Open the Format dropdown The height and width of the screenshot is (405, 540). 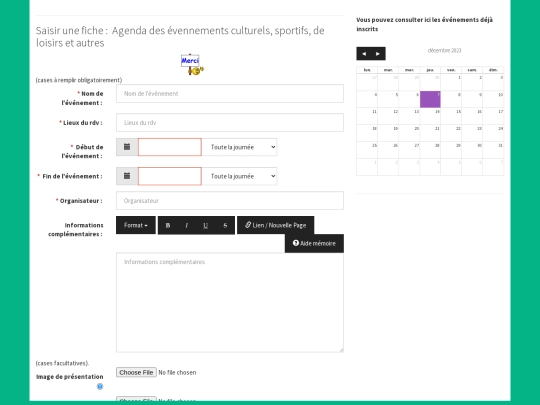[136, 225]
